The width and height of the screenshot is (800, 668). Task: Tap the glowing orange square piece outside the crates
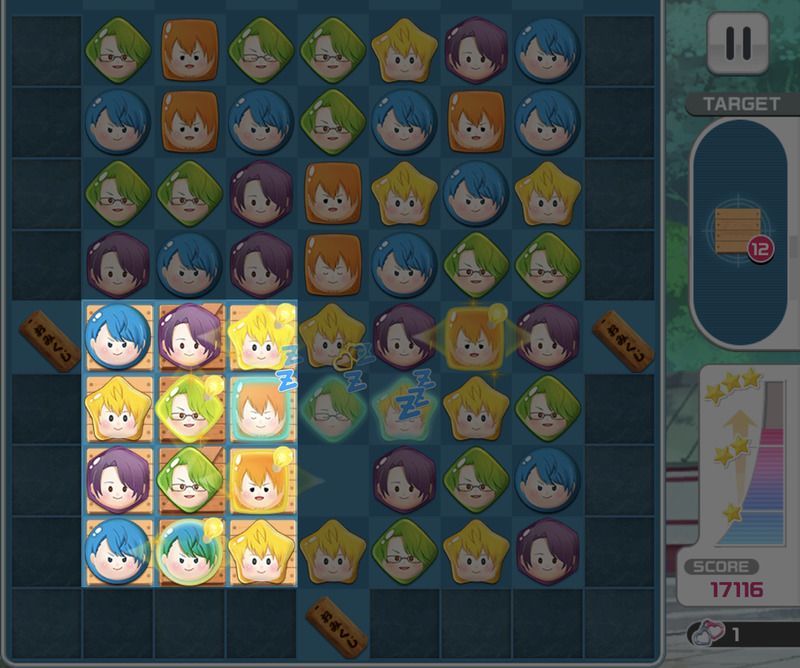[474, 336]
